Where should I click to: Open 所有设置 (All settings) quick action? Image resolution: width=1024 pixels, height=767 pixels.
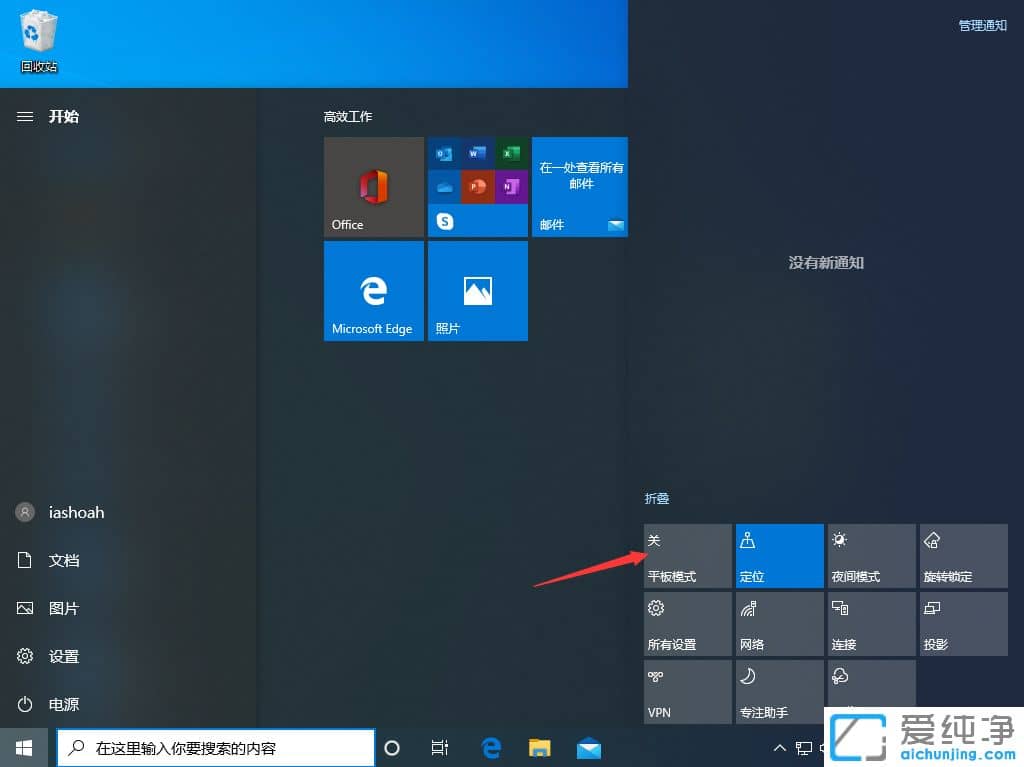(x=688, y=624)
